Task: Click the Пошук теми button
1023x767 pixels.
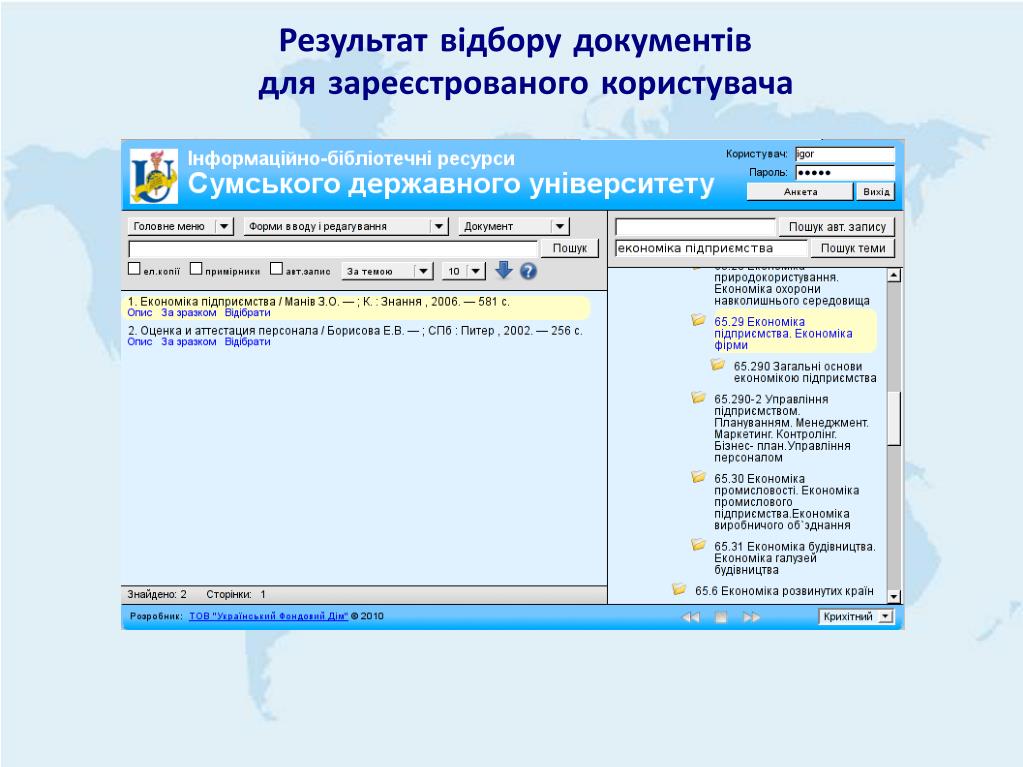Action: click(x=853, y=248)
